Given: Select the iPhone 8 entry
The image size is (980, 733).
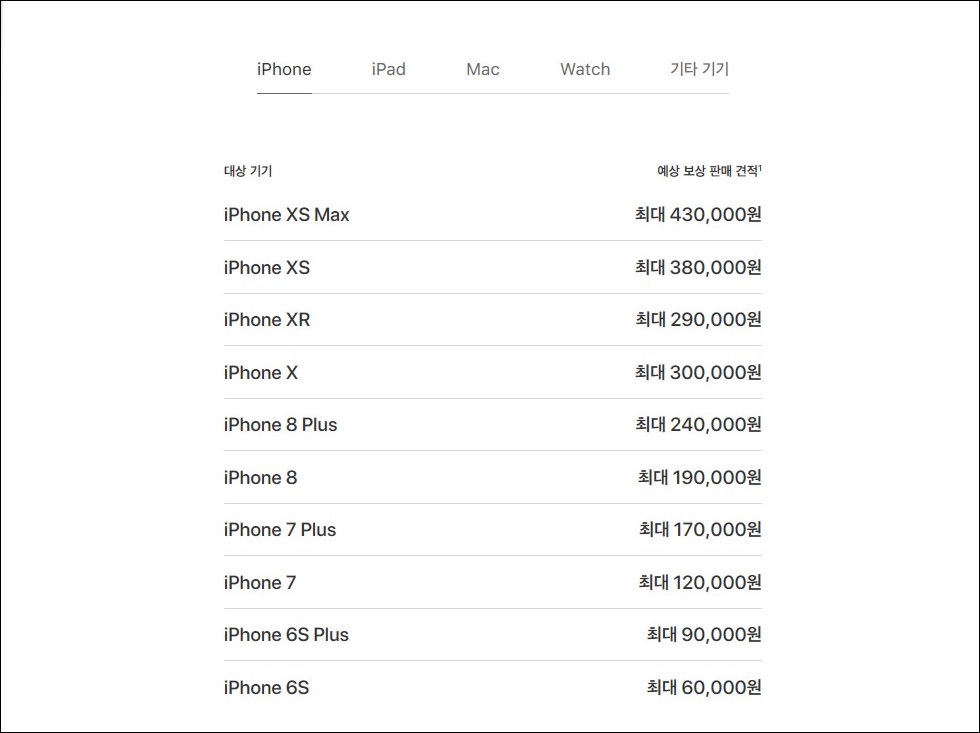Looking at the screenshot, I should [x=261, y=477].
